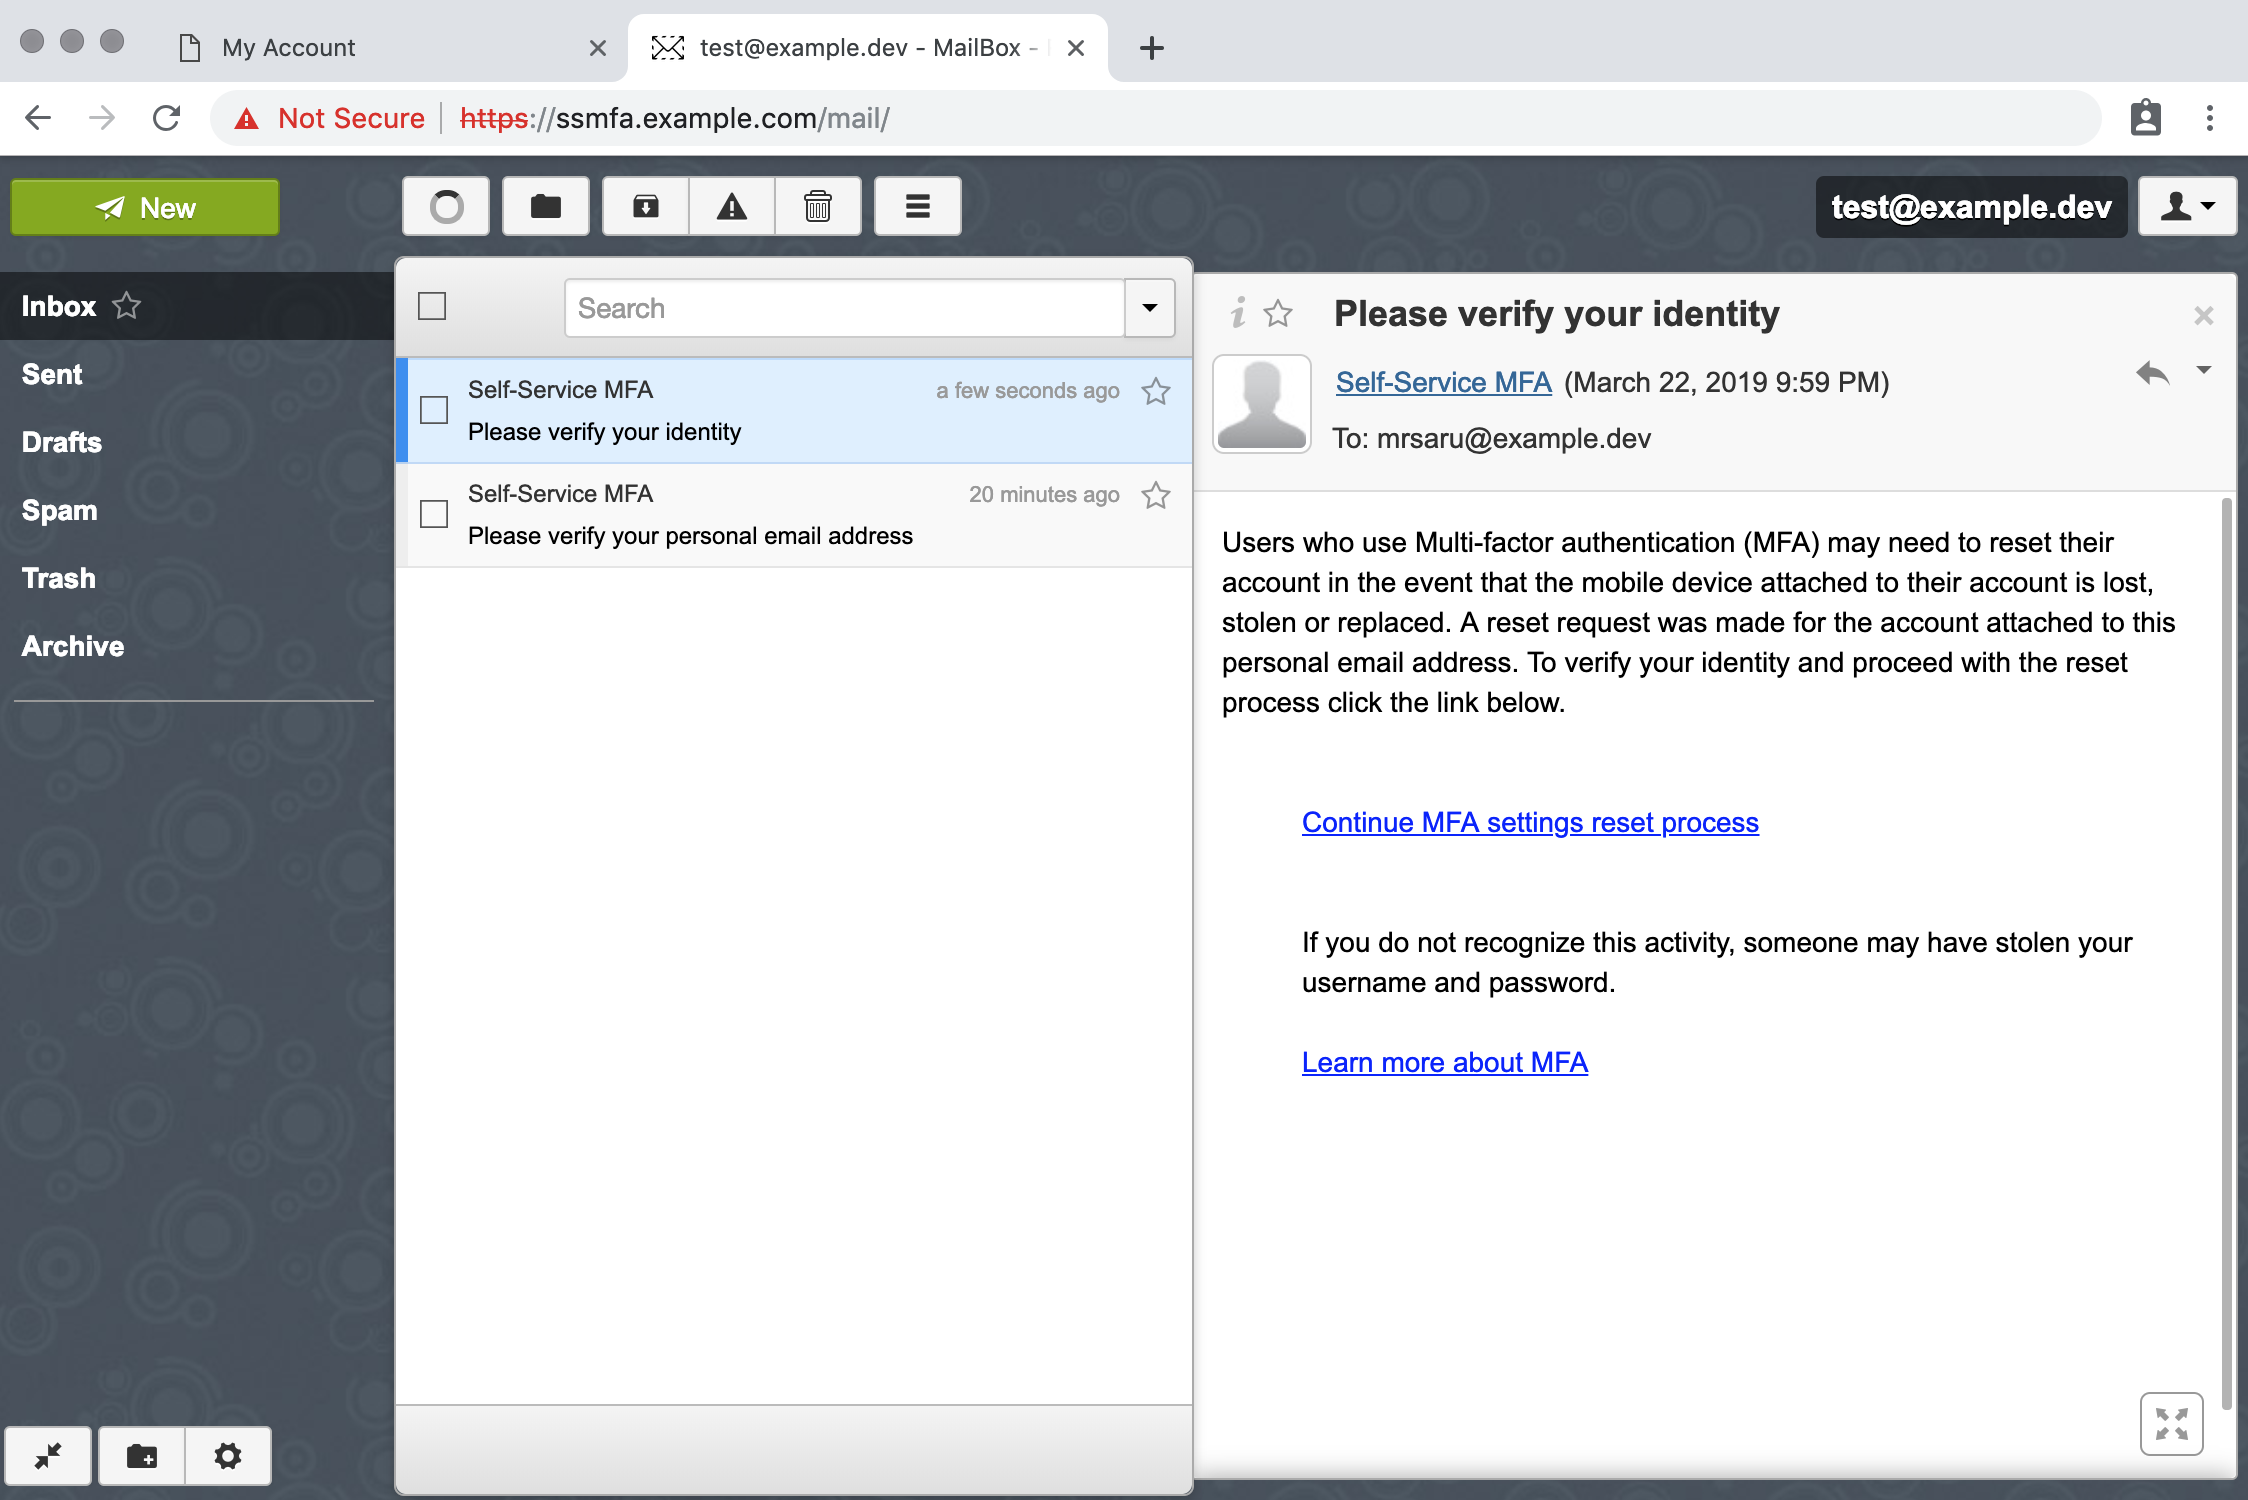Compose mail with the New button
The height and width of the screenshot is (1500, 2248).
(x=145, y=207)
